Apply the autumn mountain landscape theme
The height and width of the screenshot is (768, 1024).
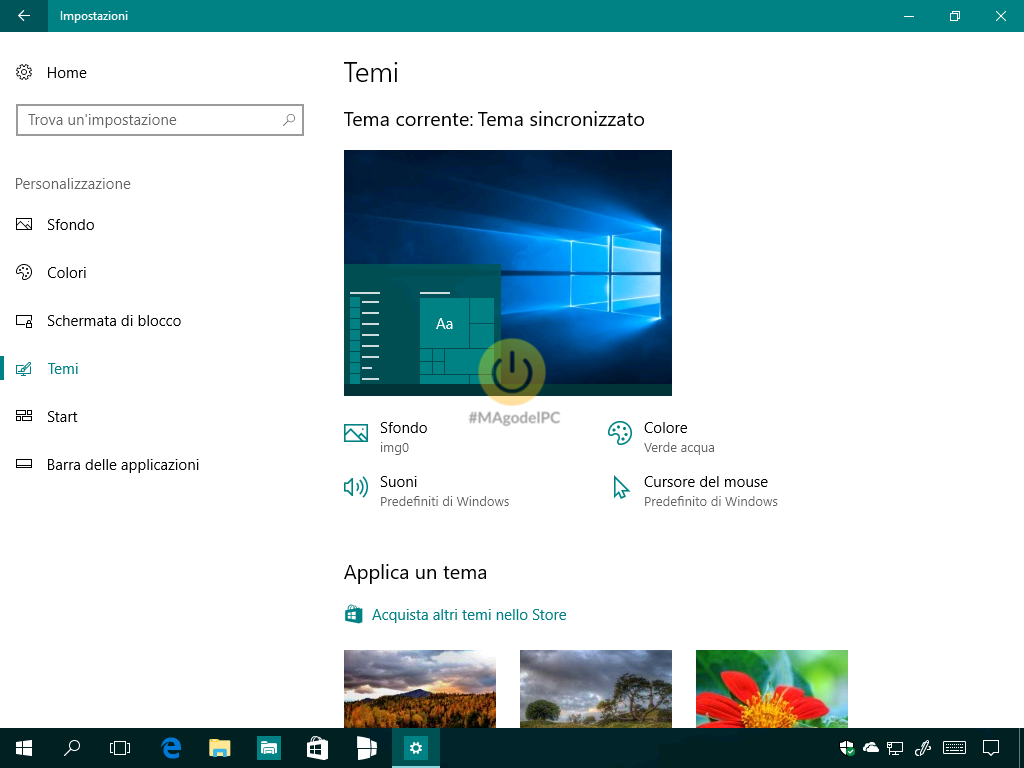coord(420,689)
